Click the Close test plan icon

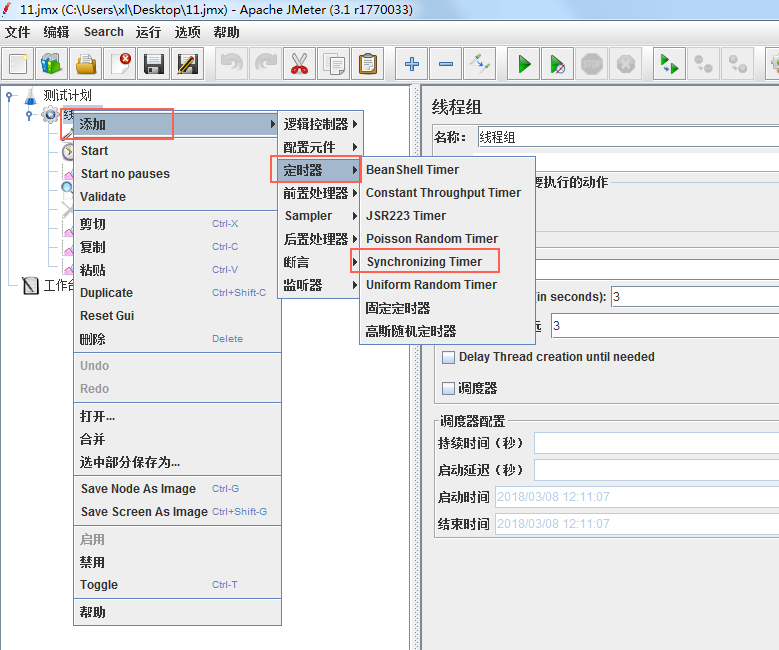[120, 64]
